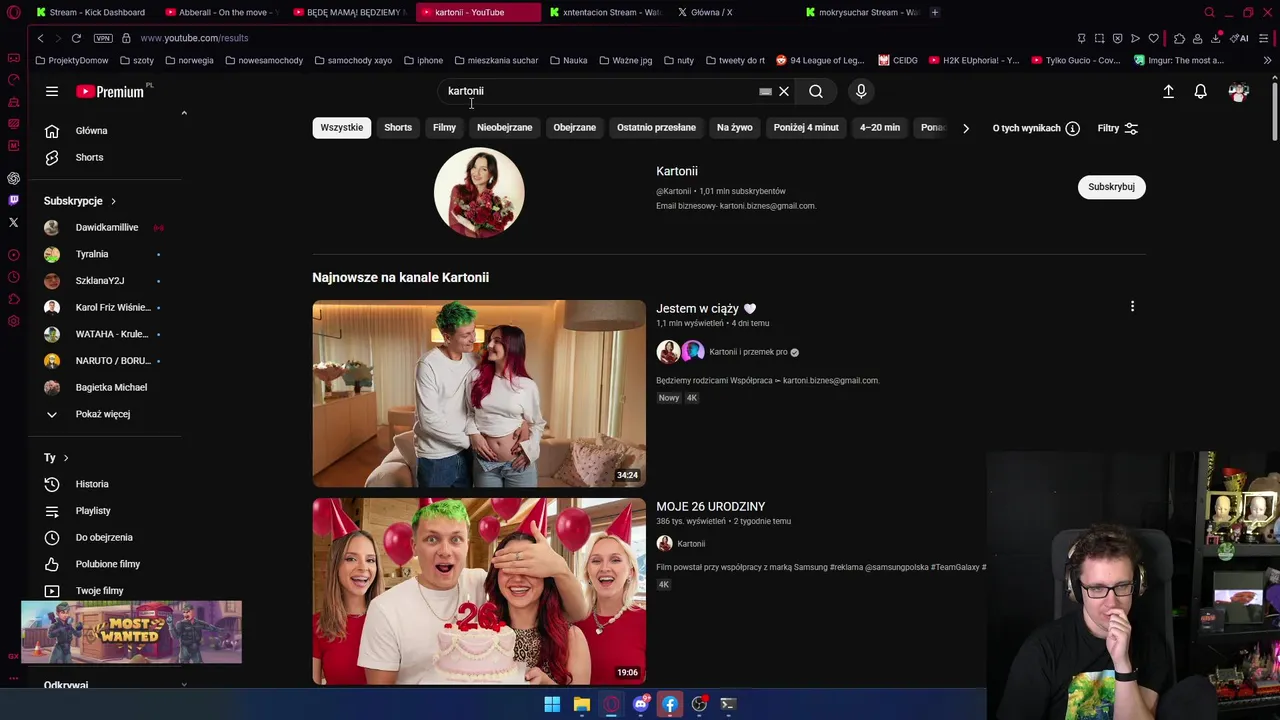Click the kartonii search input field
The image size is (1280, 720).
click(600, 91)
